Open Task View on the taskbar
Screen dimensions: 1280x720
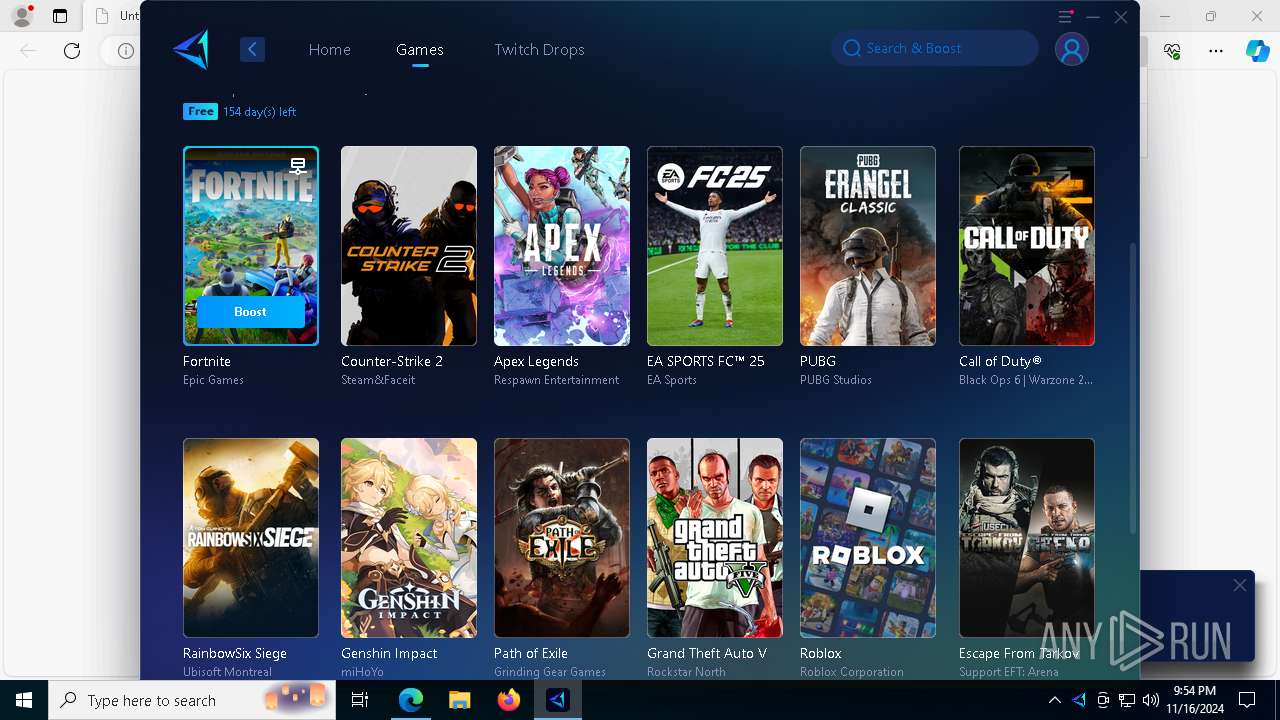pyautogui.click(x=360, y=700)
